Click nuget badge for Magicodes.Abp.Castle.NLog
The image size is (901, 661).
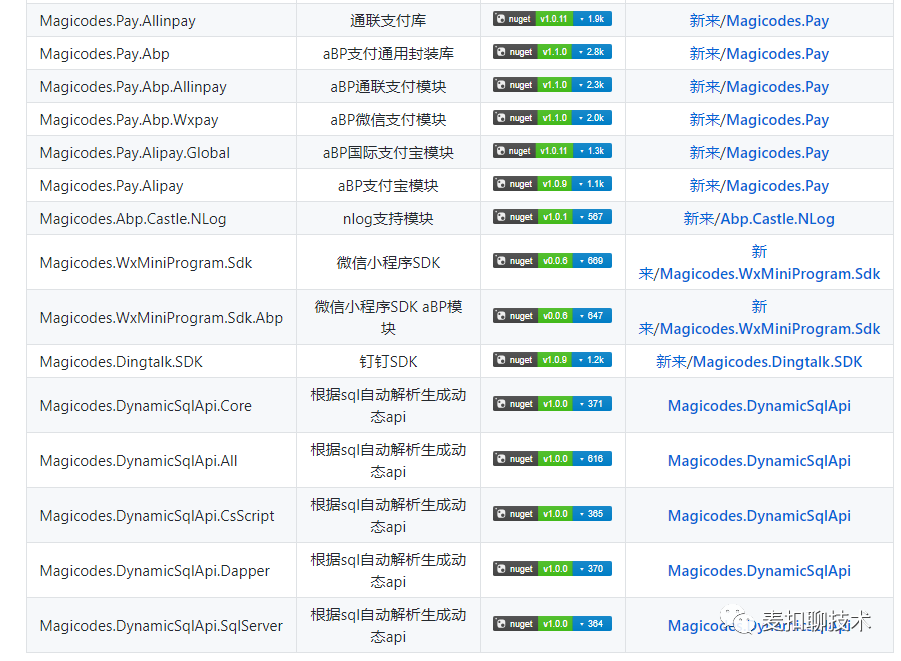point(552,217)
